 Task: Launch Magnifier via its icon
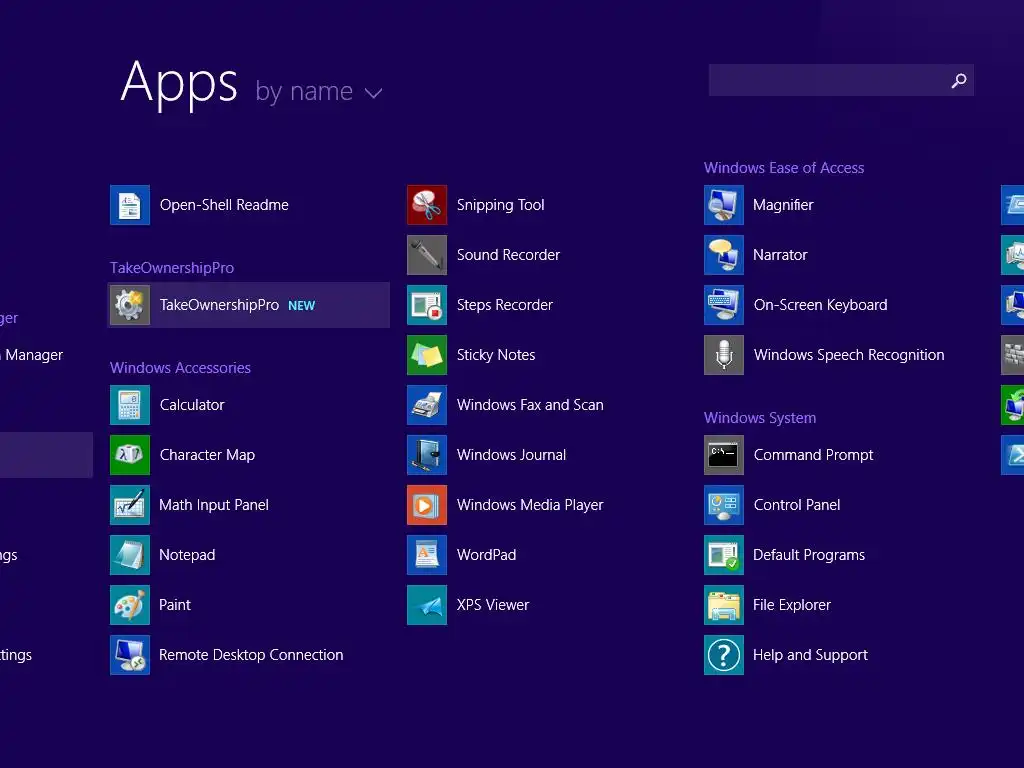(x=724, y=205)
